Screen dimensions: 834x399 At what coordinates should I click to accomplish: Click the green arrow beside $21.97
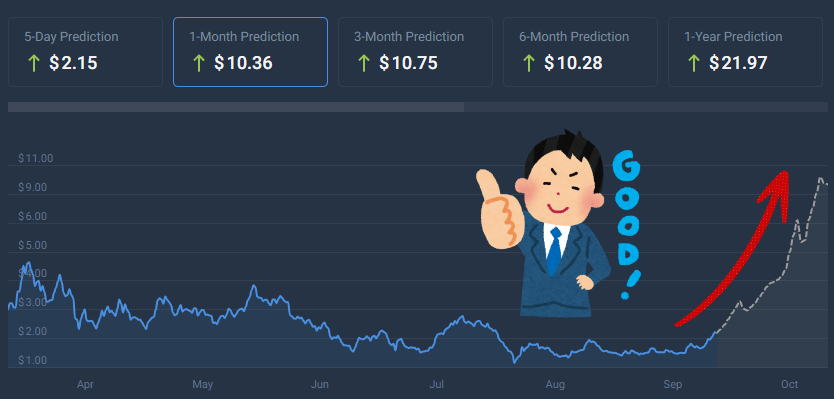point(693,63)
